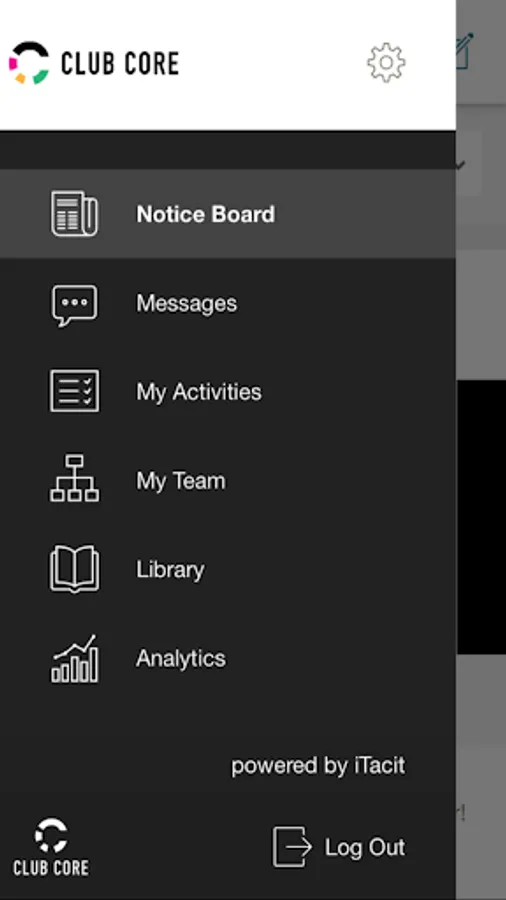Click the Library open book icon

click(75, 569)
